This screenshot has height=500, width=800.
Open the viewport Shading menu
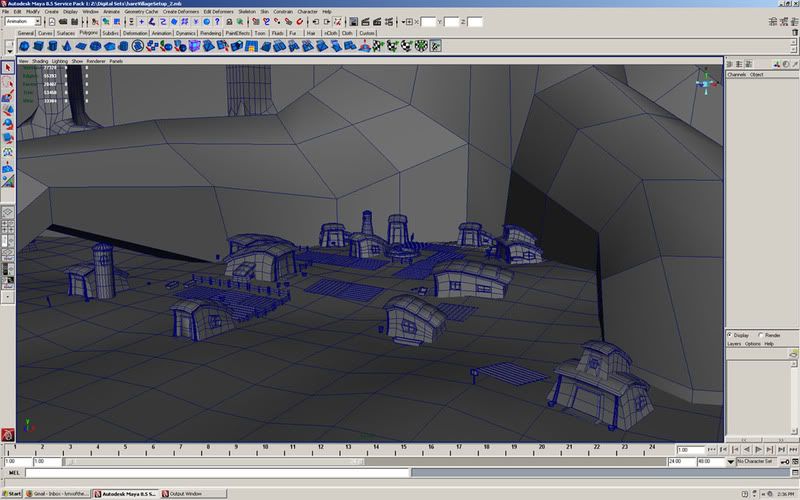click(40, 61)
